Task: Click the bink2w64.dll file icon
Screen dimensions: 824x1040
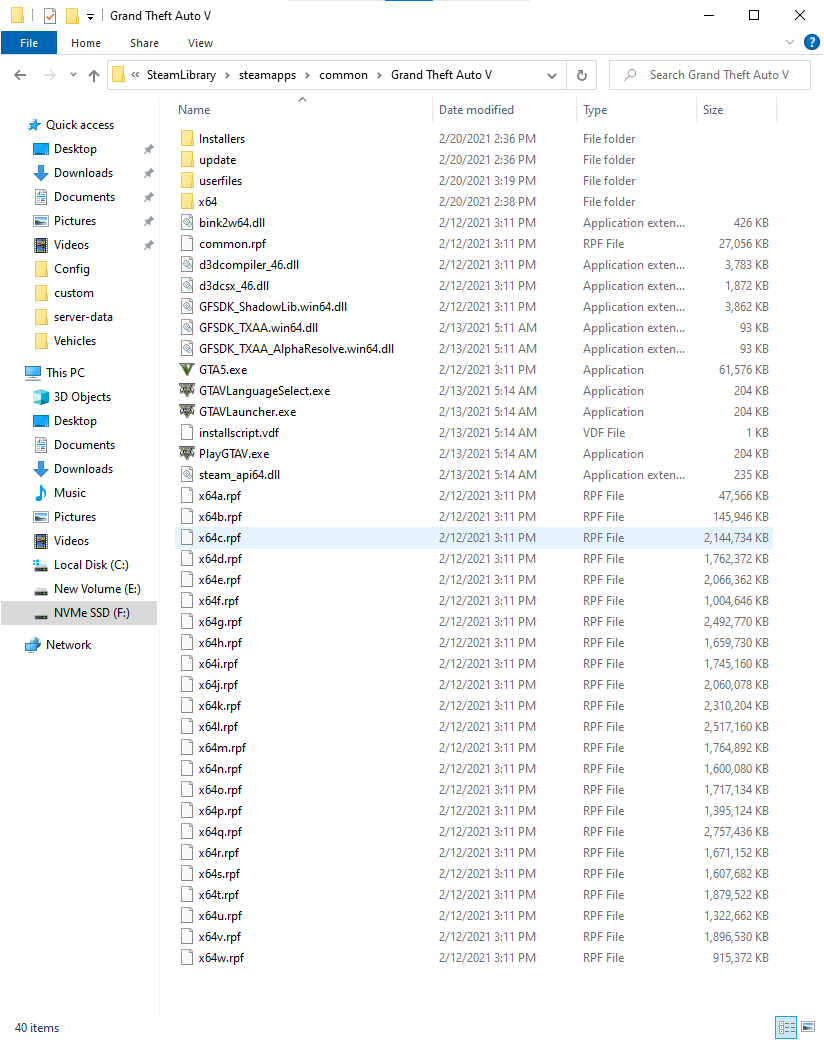Action: click(187, 222)
